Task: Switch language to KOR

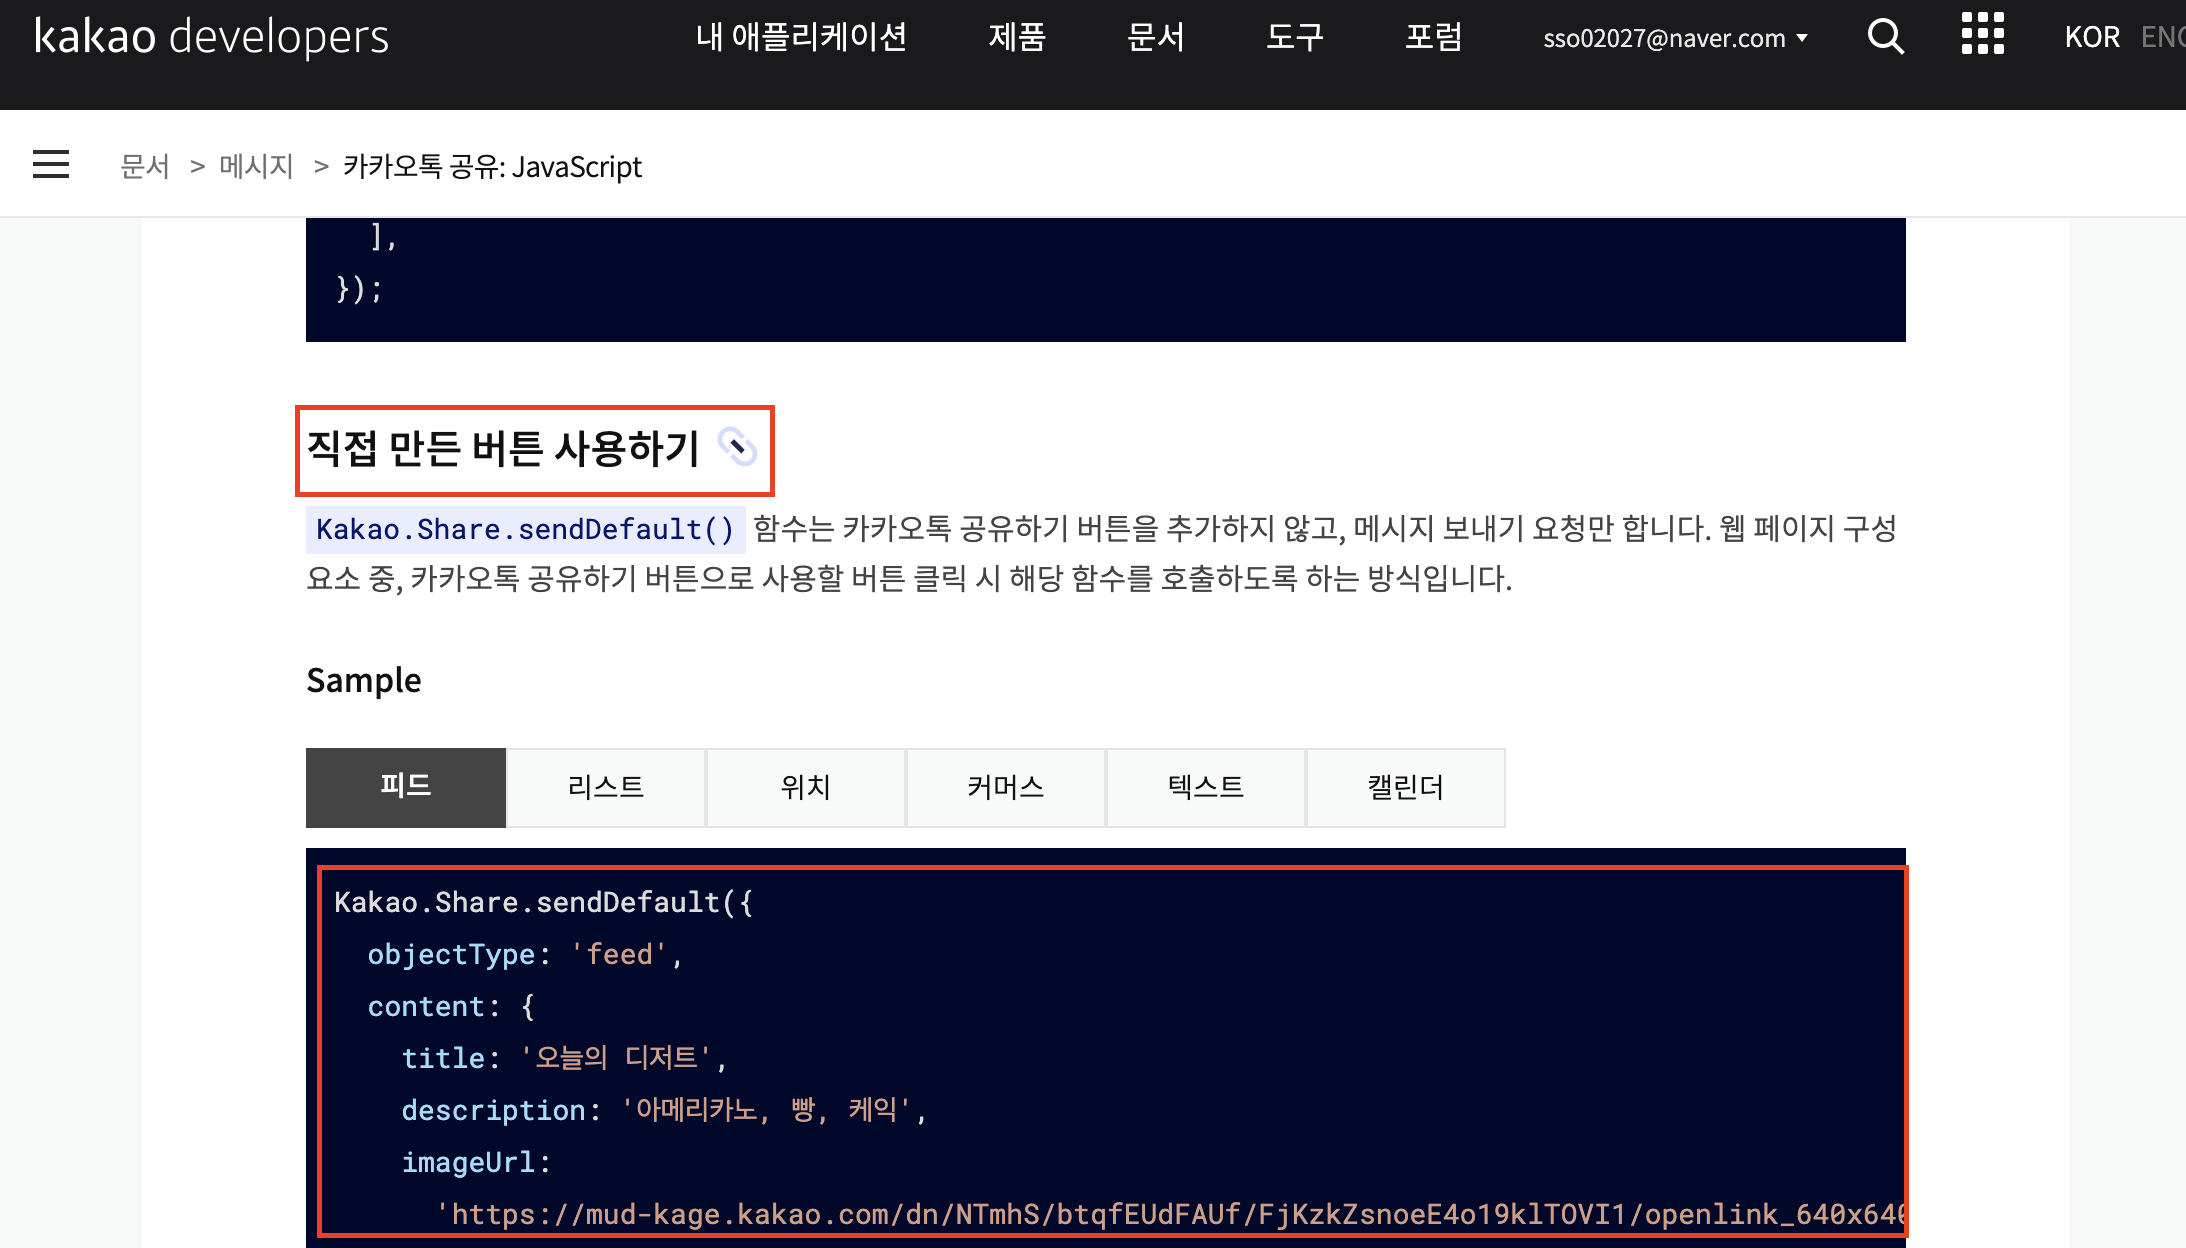Action: click(2092, 38)
